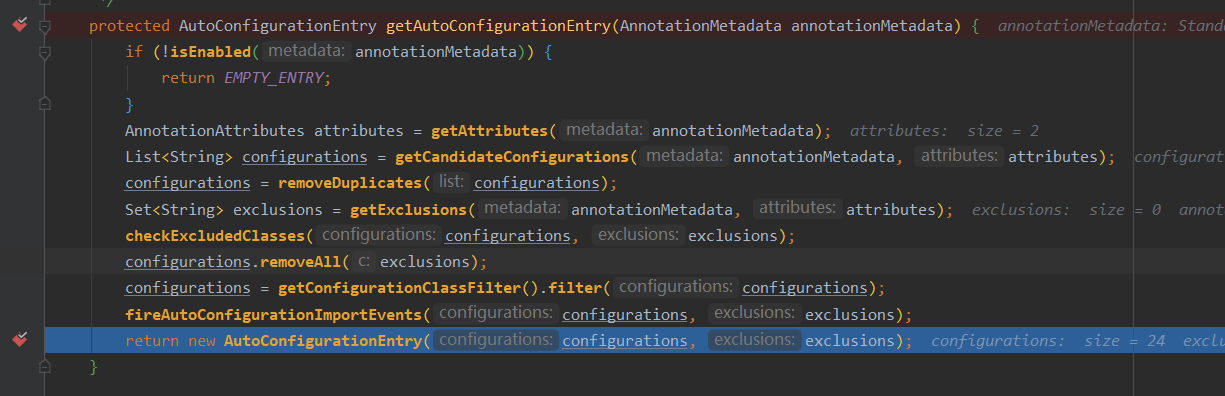
Task: Click the 'c:' parameter hint in removeAll
Action: point(364,262)
